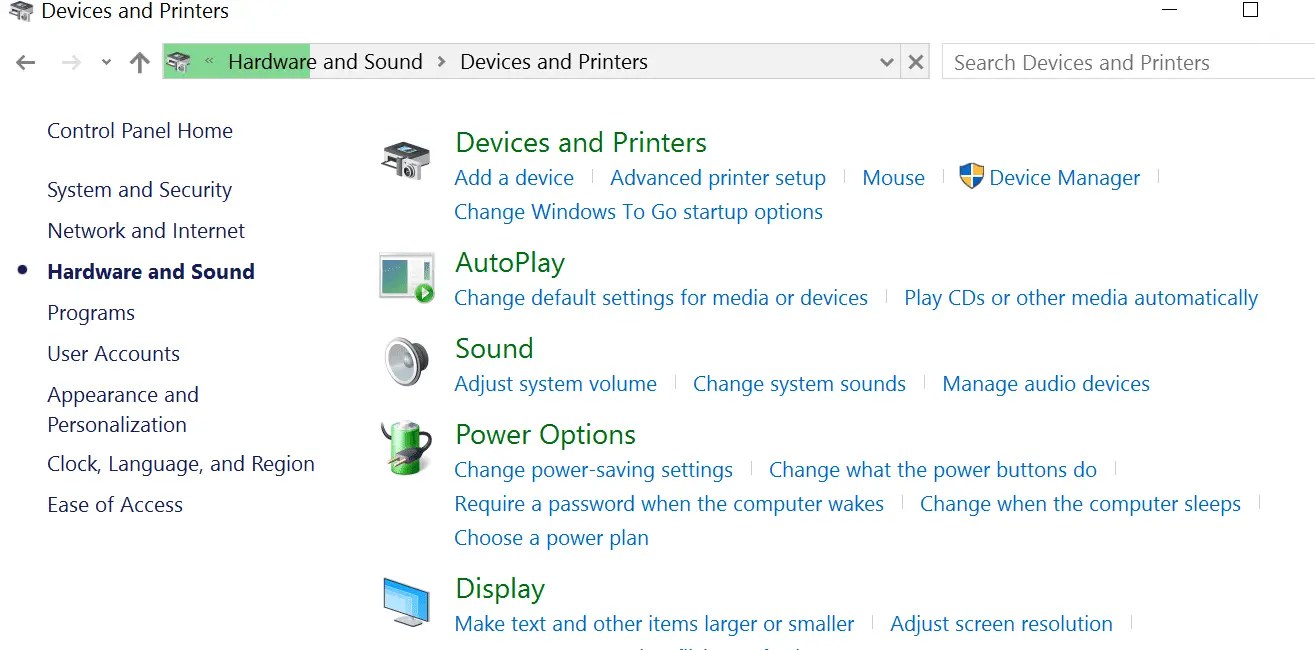This screenshot has width=1315, height=650.
Task: Open Network and Internet from the sidebar
Action: tap(145, 230)
